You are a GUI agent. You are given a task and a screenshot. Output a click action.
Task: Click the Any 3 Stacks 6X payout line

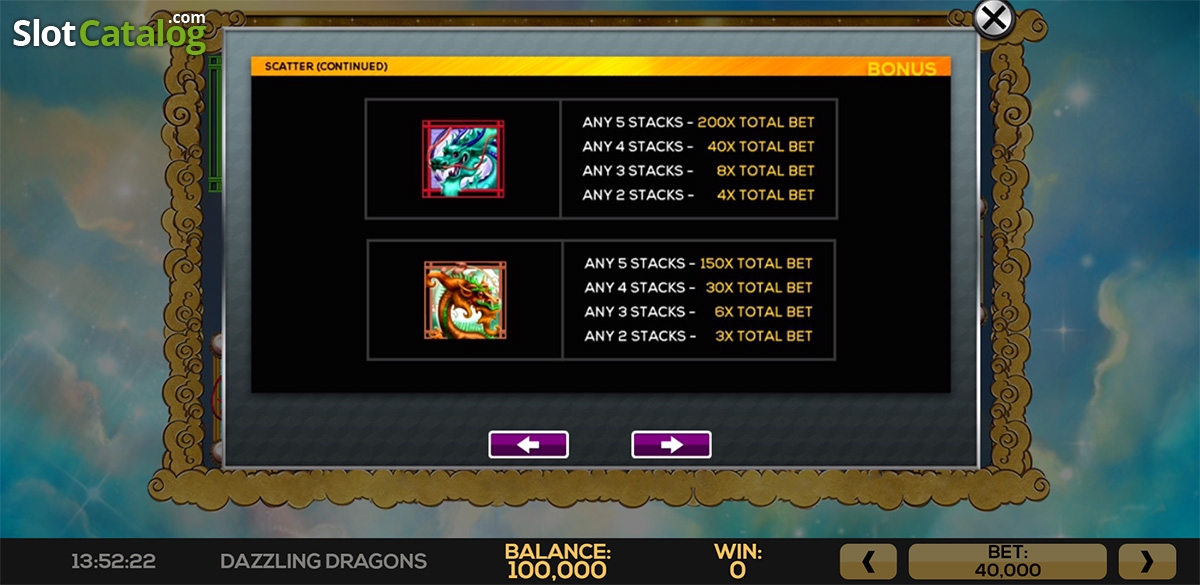[699, 311]
